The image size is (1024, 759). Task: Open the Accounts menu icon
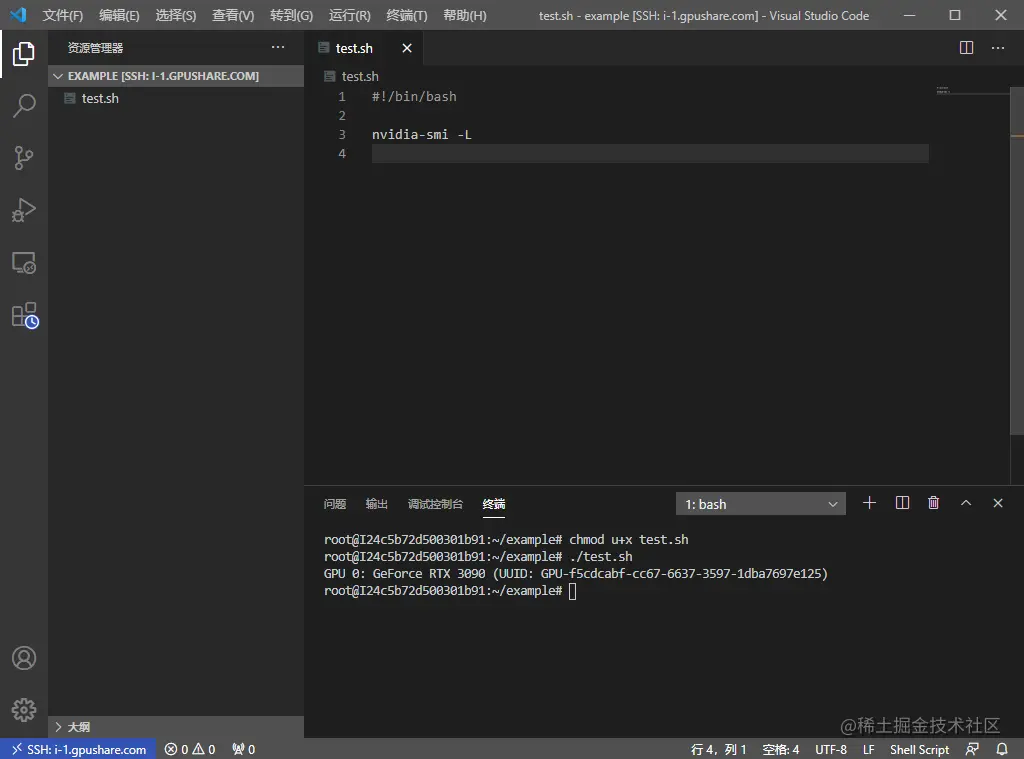[24, 658]
